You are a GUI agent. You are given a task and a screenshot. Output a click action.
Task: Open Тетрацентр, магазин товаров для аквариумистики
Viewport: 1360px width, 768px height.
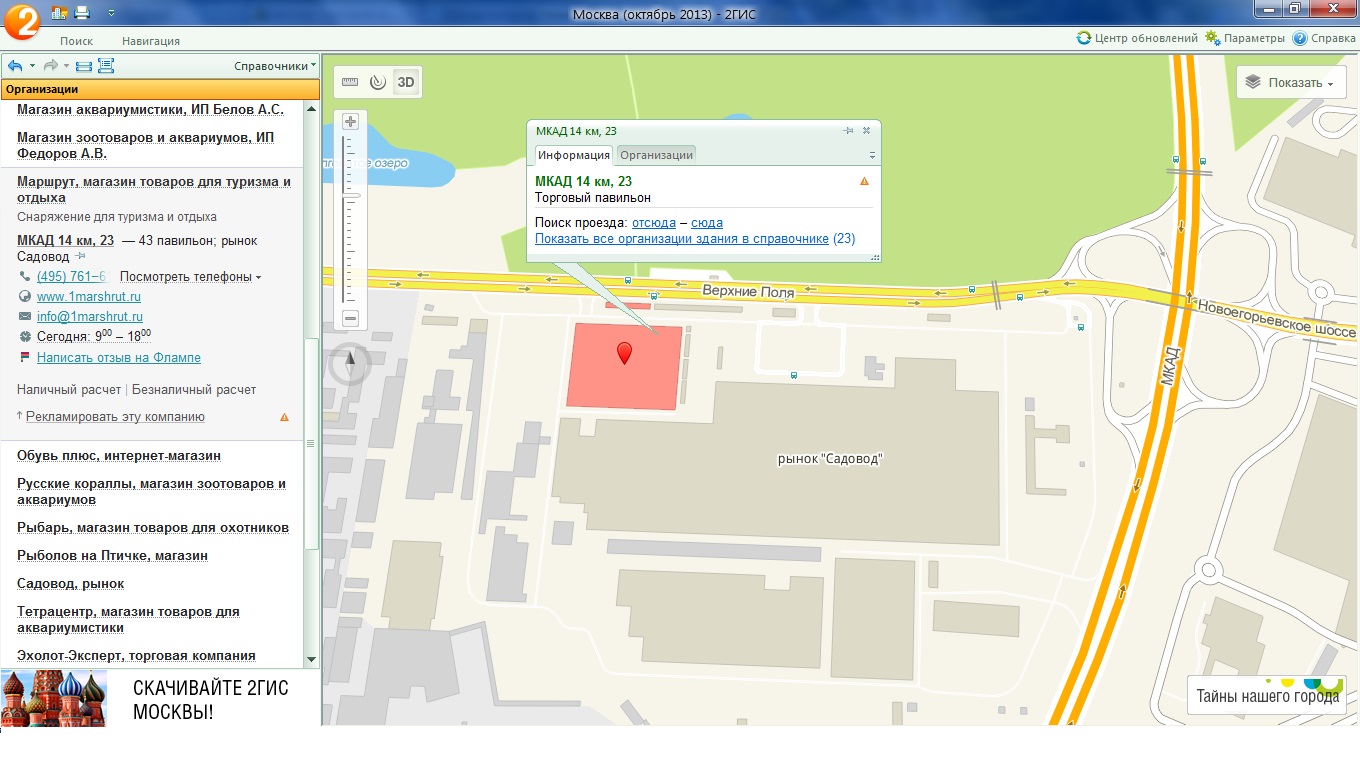(x=128, y=619)
